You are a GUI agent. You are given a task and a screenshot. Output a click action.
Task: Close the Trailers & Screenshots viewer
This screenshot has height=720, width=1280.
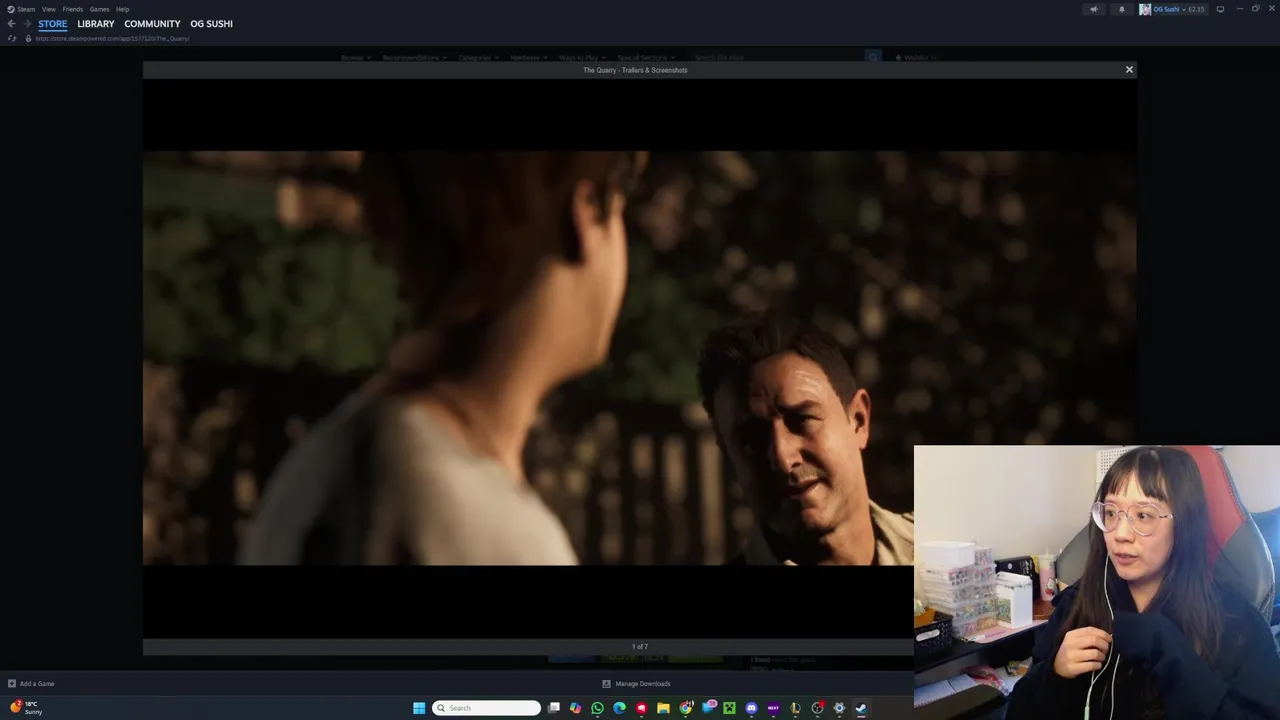coord(1129,70)
